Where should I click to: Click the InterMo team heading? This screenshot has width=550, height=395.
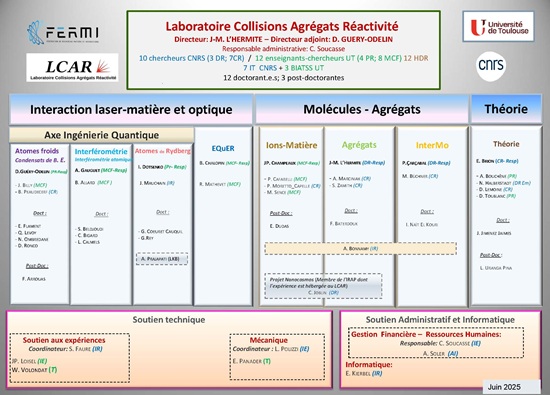432,145
